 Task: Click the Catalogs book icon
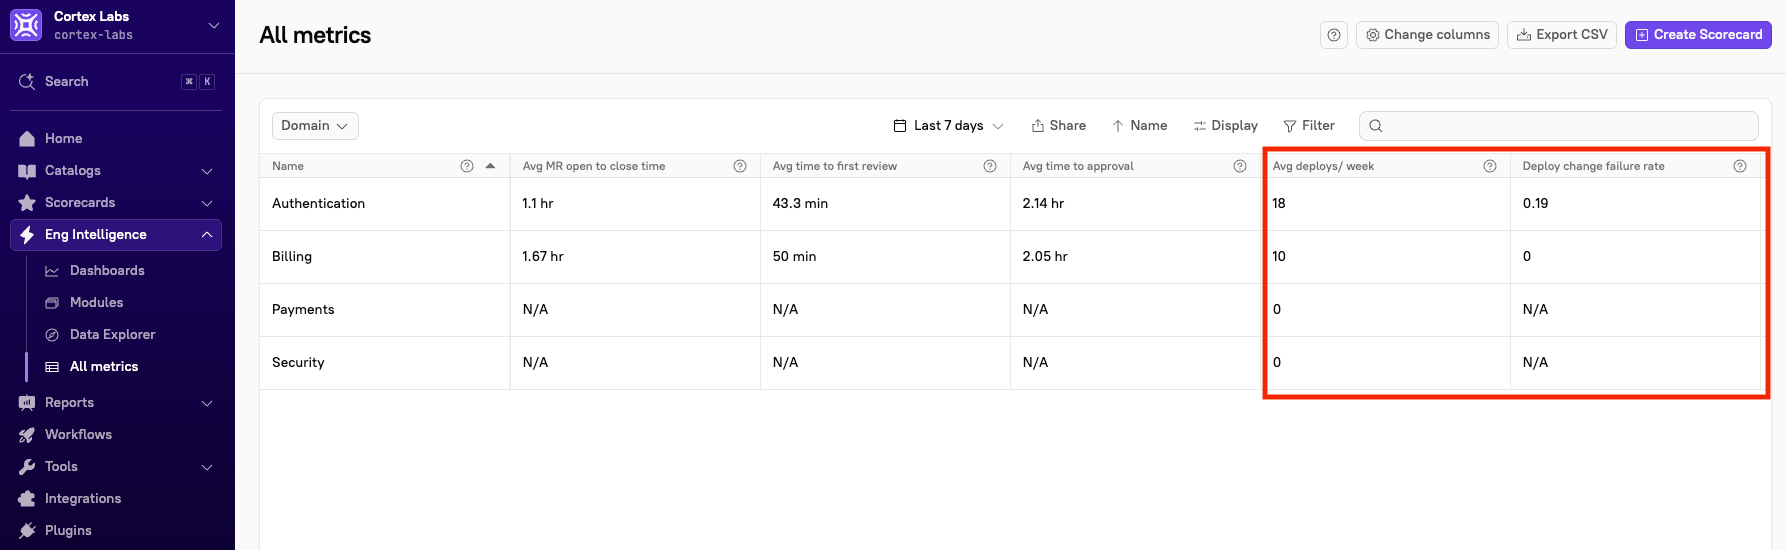coord(27,171)
